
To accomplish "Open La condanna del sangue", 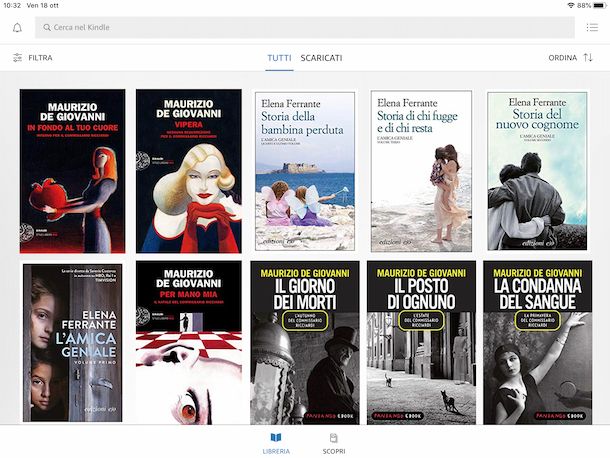I will pyautogui.click(x=538, y=343).
